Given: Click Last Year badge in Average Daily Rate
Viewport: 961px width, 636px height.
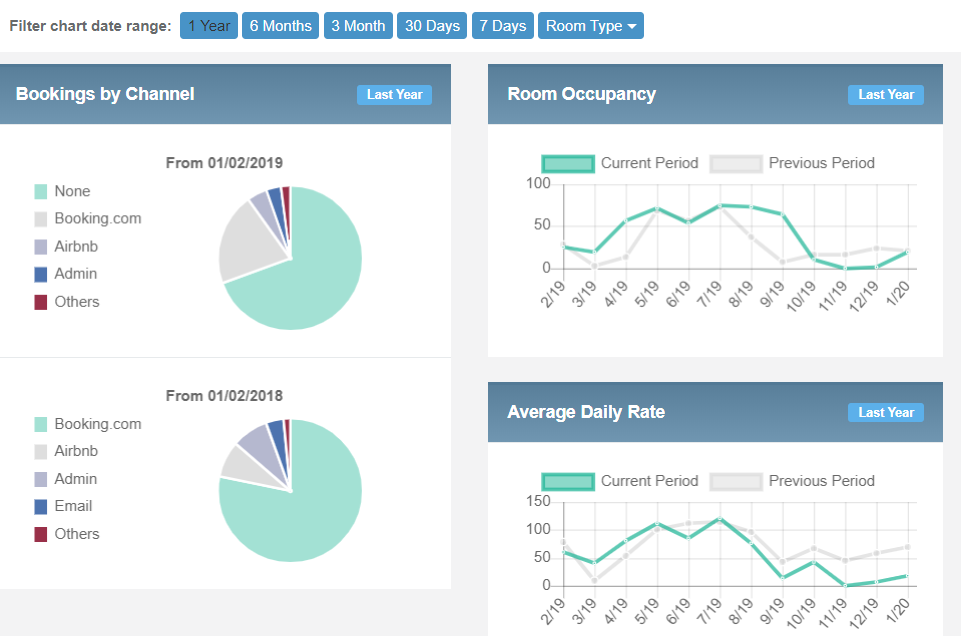Looking at the screenshot, I should click(886, 412).
